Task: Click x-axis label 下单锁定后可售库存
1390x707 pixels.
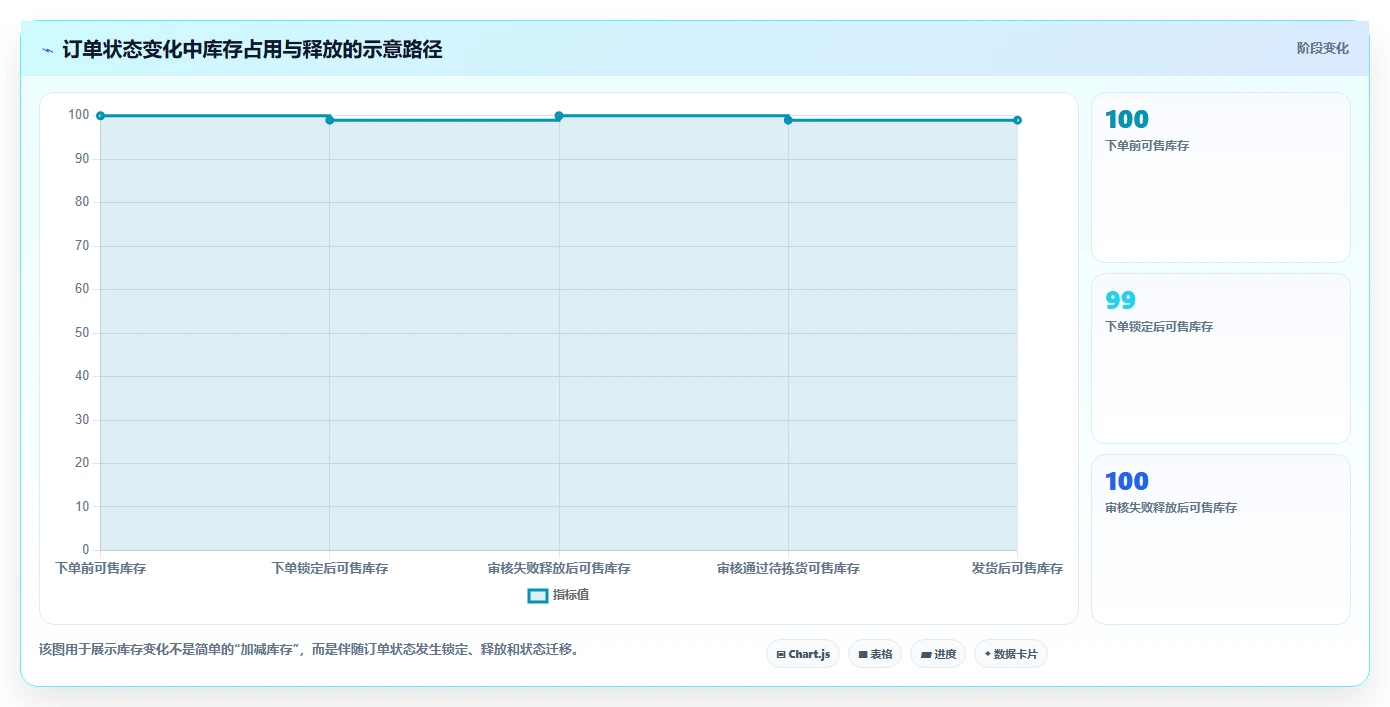Action: point(330,568)
